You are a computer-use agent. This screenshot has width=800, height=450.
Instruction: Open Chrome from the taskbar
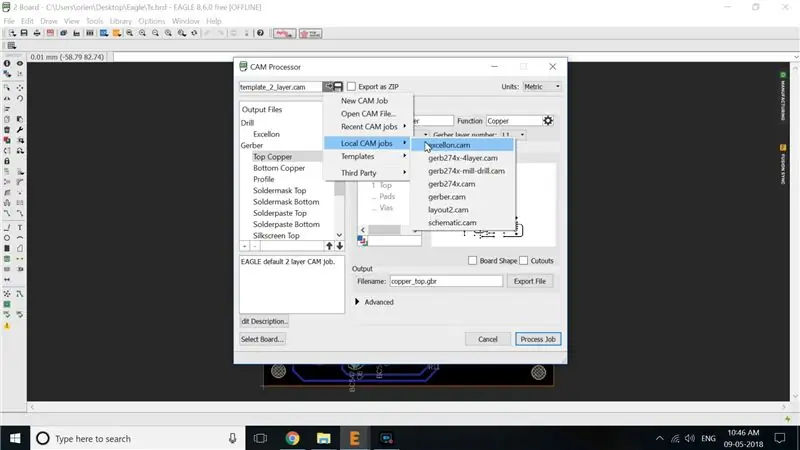coord(292,438)
